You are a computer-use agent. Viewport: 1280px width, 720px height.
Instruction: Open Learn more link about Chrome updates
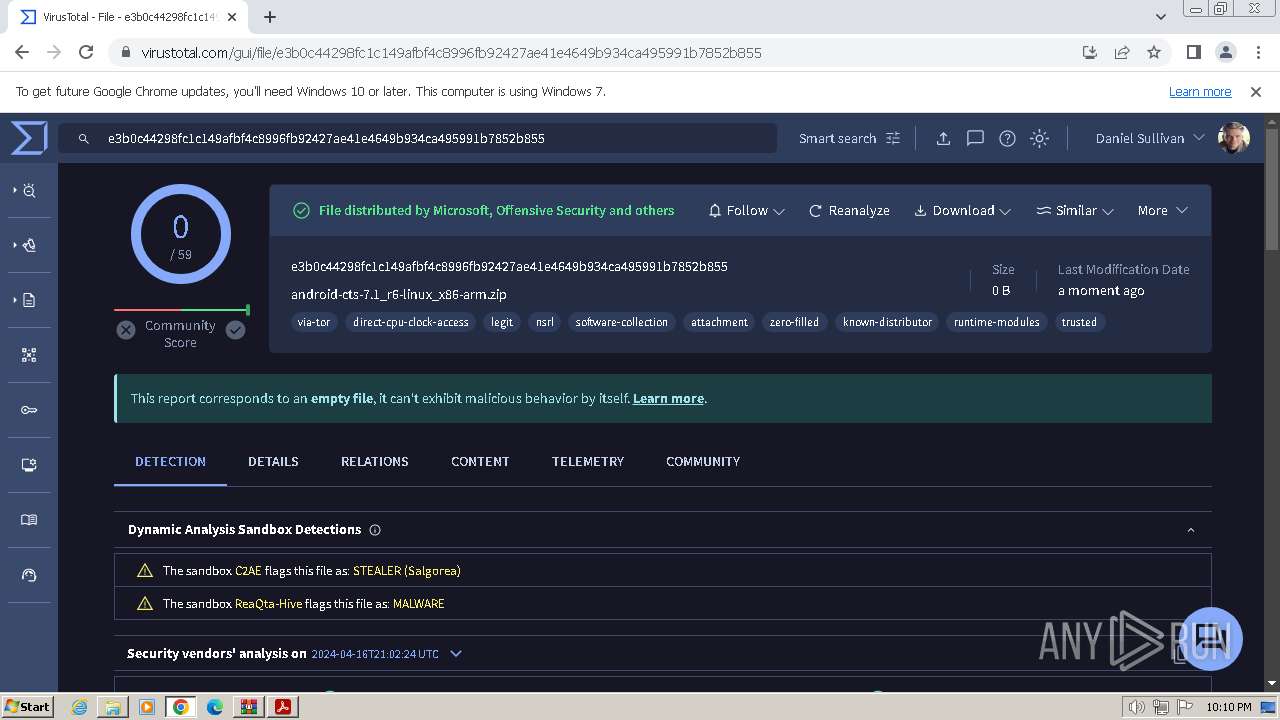pyautogui.click(x=1200, y=92)
